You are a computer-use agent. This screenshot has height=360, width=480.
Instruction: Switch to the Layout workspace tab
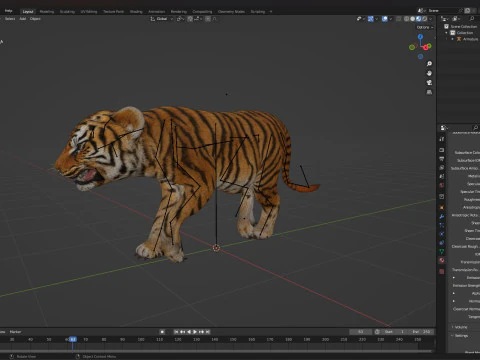coord(28,12)
